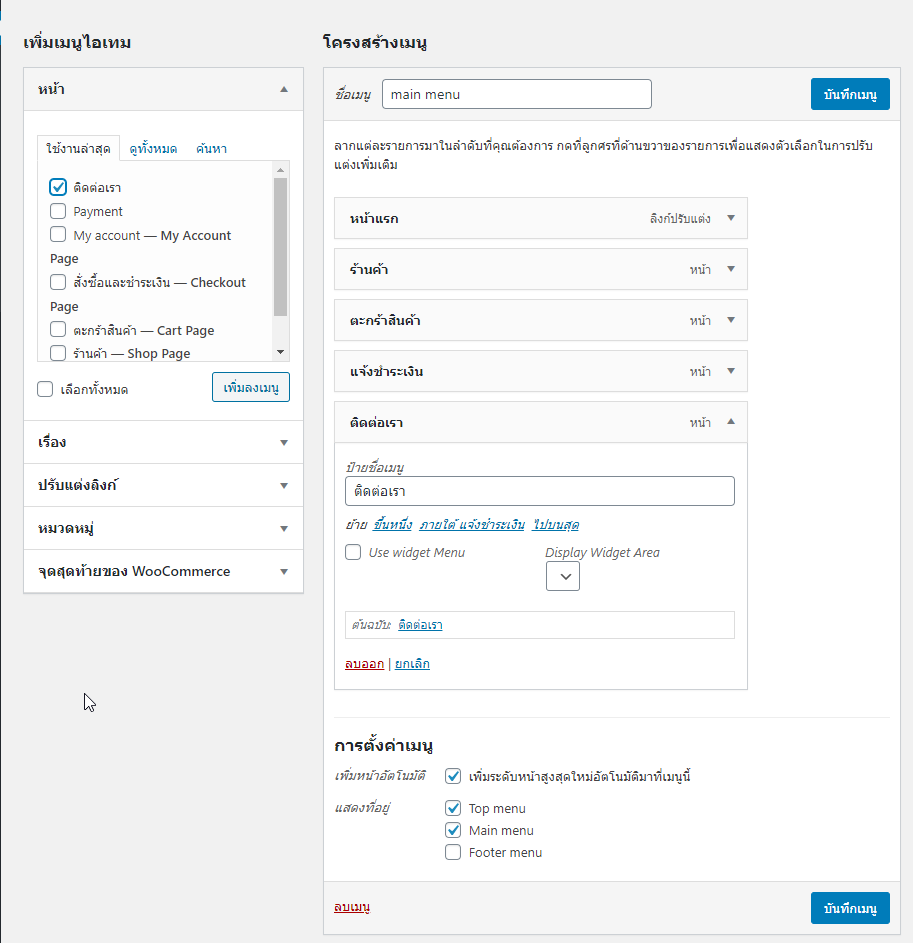Click the pages list scrollbar down arrow
The width and height of the screenshot is (913, 943).
click(x=280, y=352)
